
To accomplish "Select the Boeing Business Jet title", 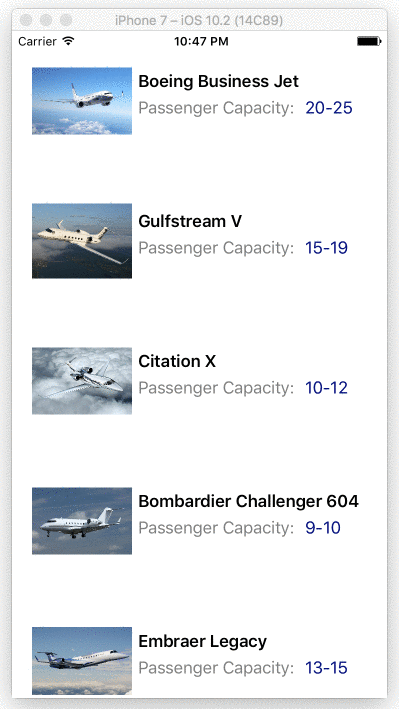I will (x=218, y=81).
